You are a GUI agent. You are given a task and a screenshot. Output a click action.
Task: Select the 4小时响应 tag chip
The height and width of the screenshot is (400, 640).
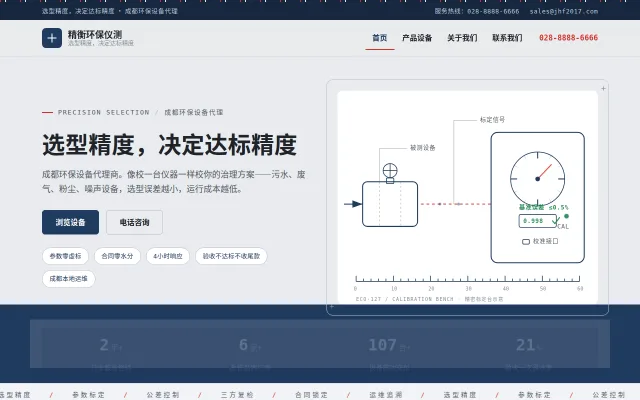tap(168, 256)
